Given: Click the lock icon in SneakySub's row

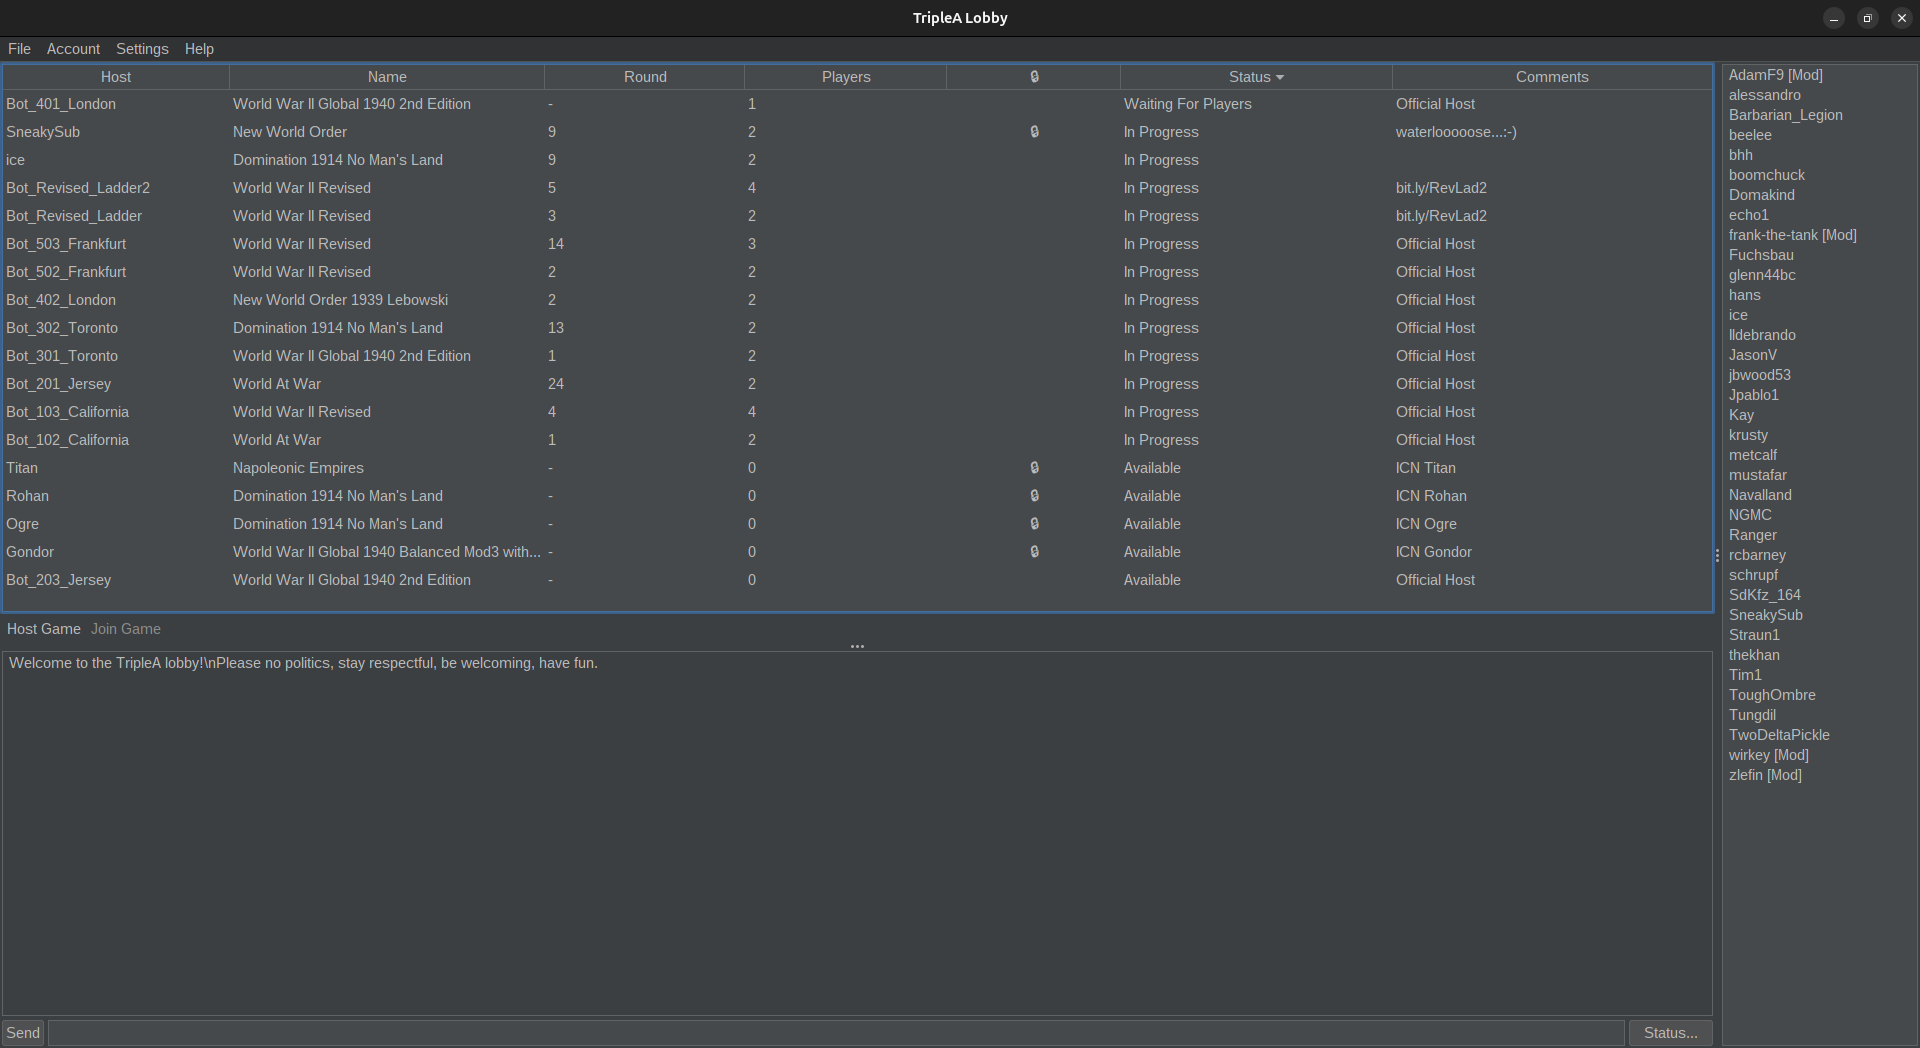Looking at the screenshot, I should 1034,132.
